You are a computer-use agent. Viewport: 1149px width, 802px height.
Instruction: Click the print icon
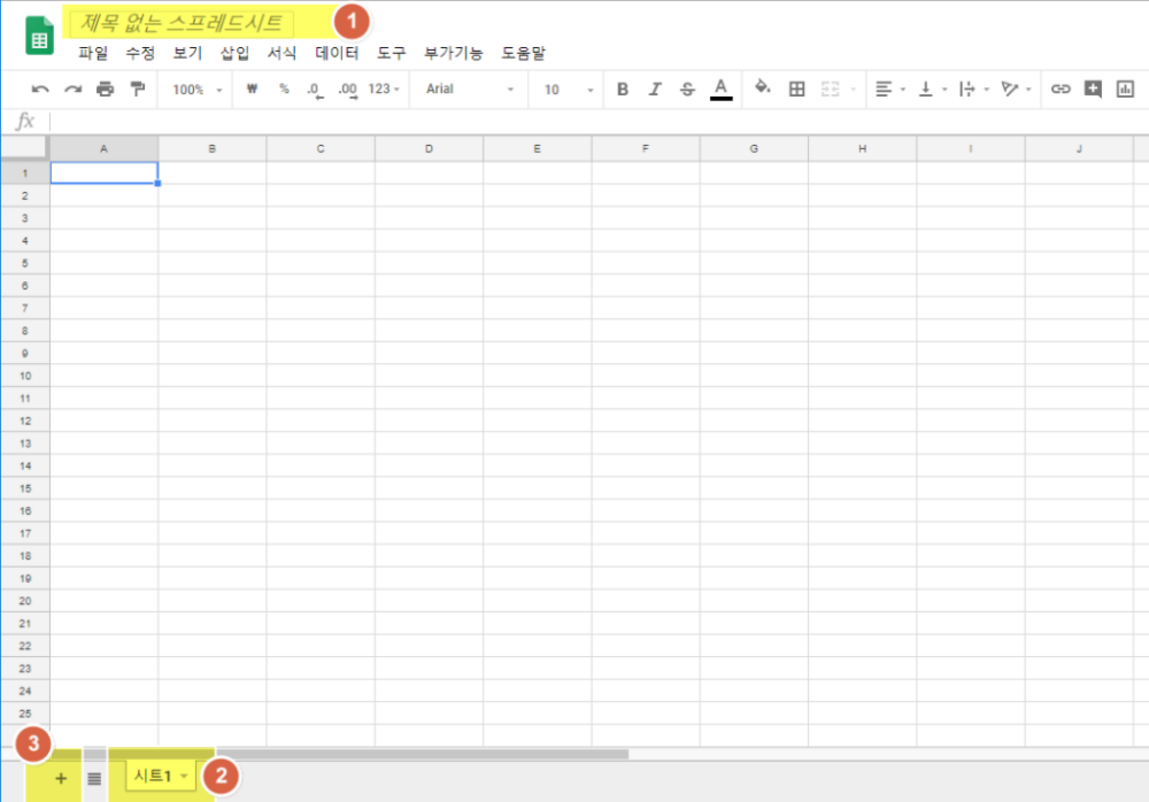105,89
